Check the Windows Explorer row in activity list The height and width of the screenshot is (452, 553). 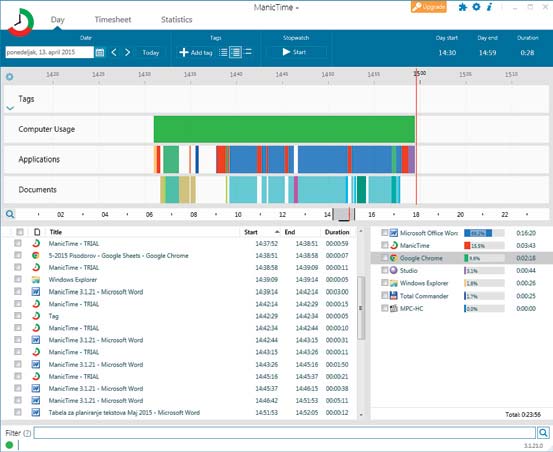pos(18,279)
